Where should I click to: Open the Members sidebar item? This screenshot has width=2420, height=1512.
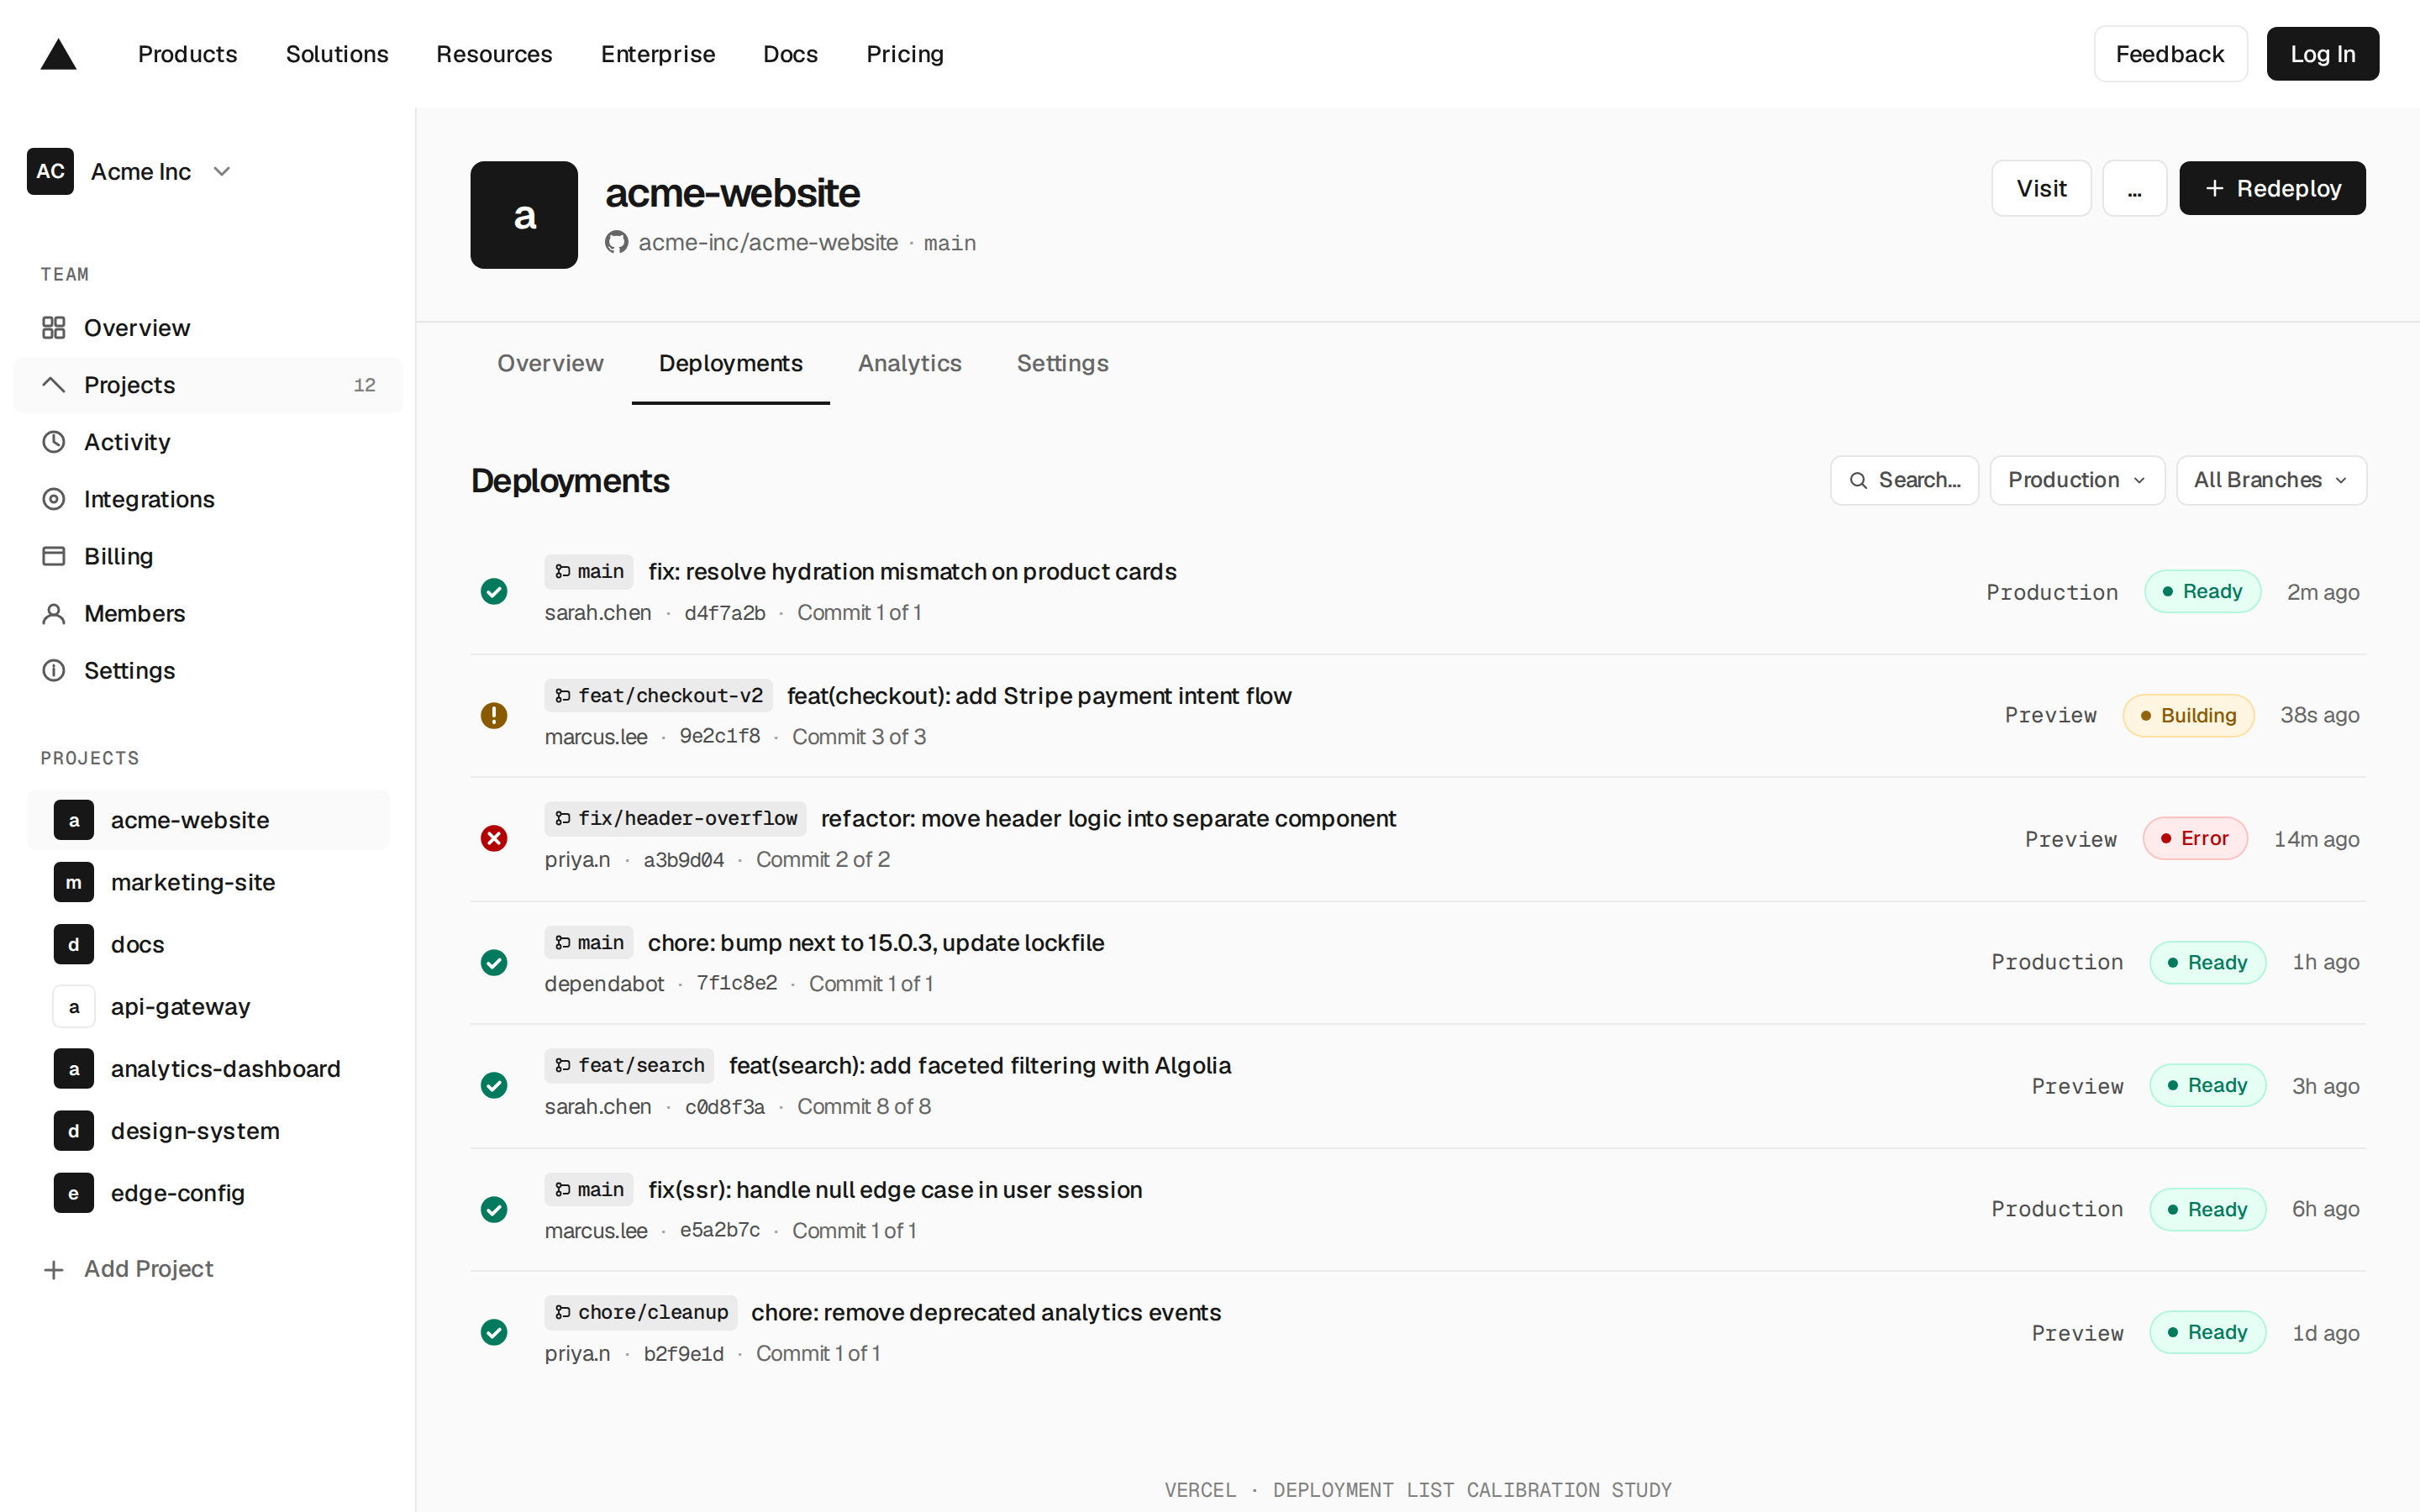pos(208,613)
